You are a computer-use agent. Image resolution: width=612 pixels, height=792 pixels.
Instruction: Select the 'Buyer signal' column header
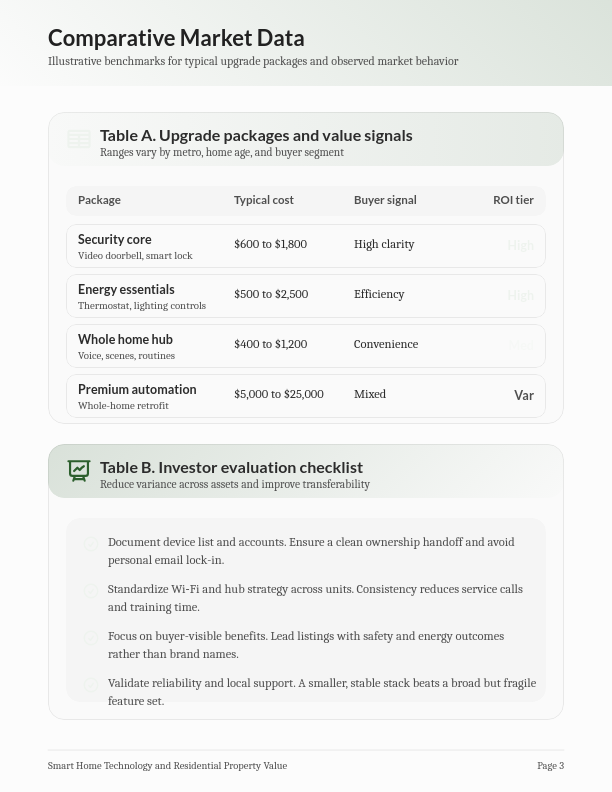click(385, 200)
